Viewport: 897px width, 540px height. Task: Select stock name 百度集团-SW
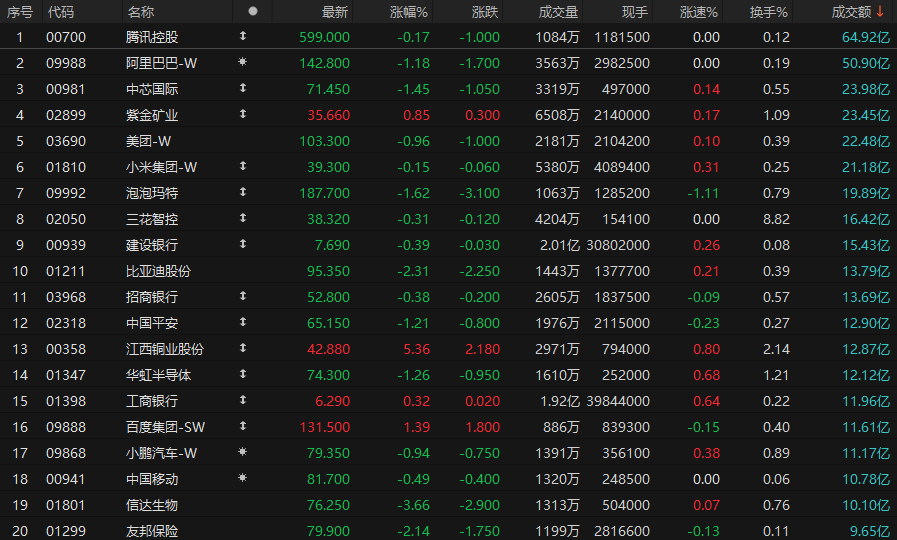(165, 427)
